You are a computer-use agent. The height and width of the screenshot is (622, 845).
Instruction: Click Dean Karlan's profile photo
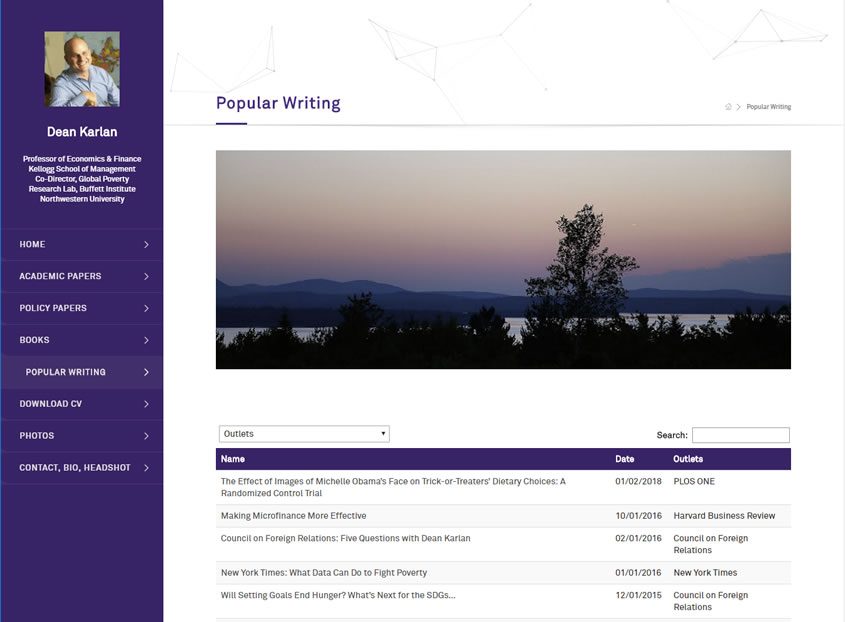pyautogui.click(x=82, y=69)
